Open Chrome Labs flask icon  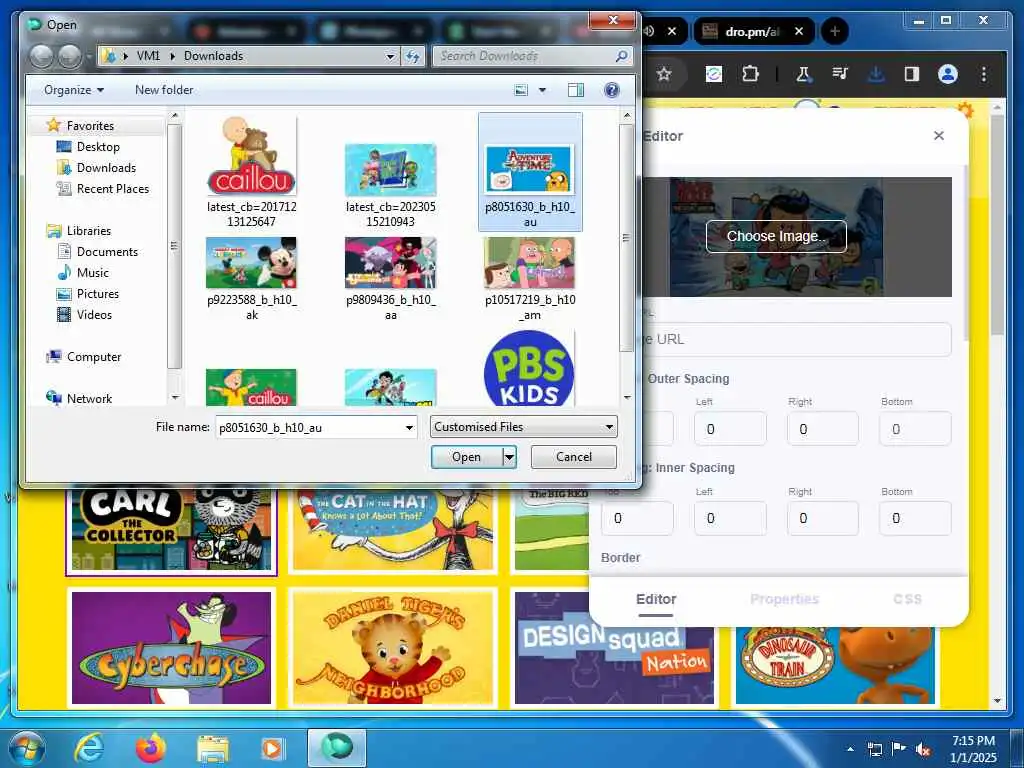[803, 74]
